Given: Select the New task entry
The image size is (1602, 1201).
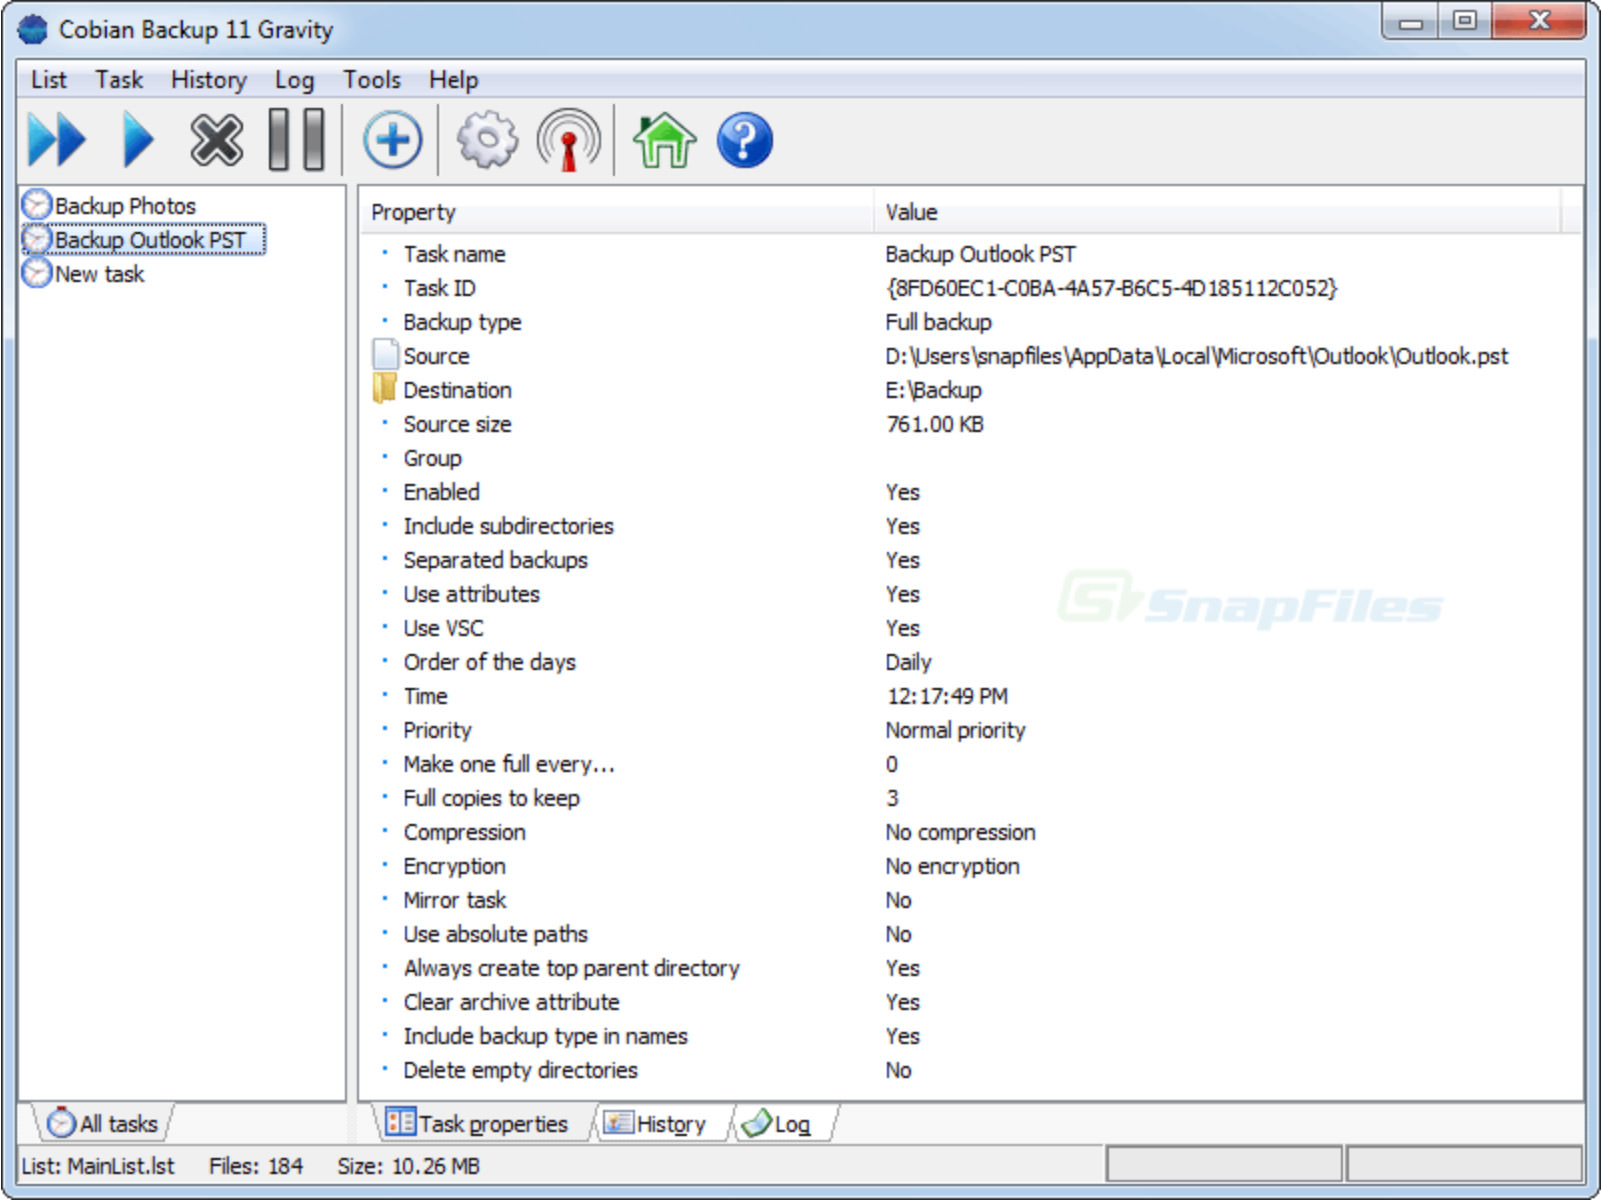Looking at the screenshot, I should point(99,273).
